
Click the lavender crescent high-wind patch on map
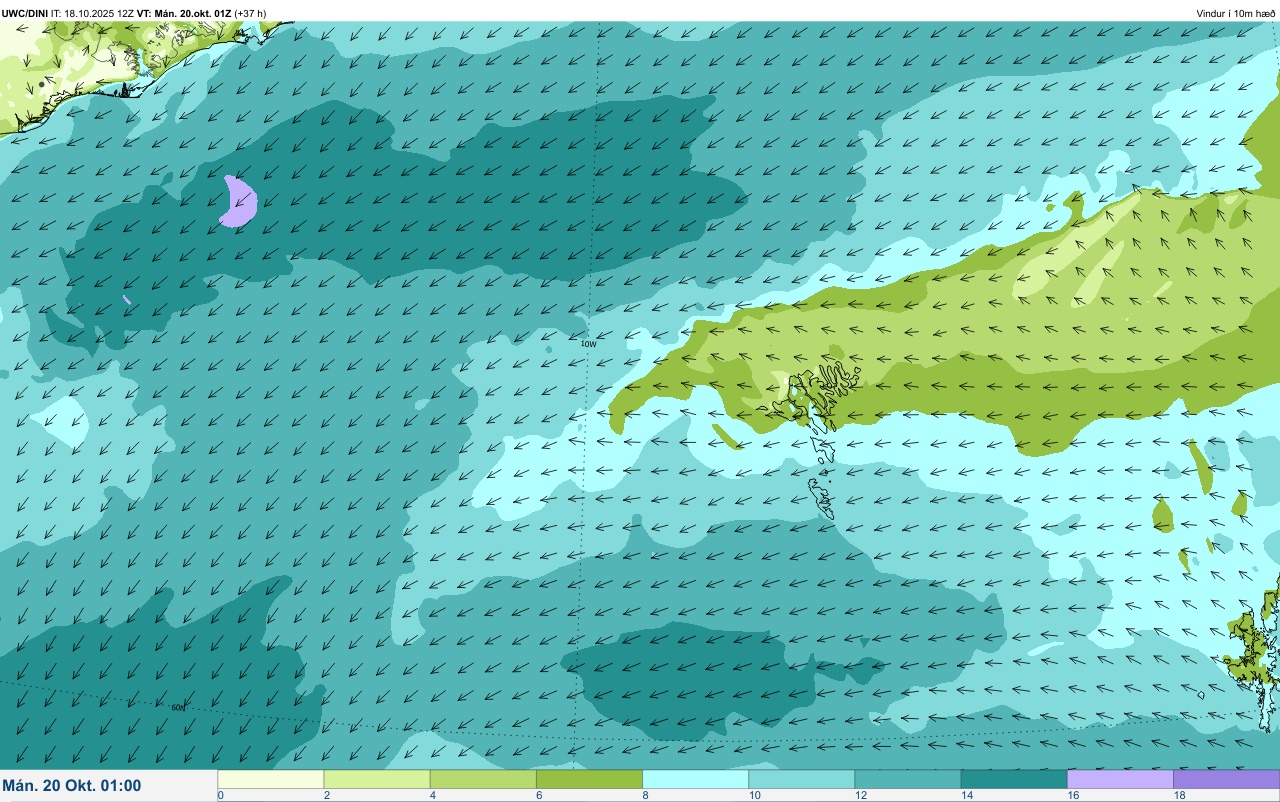point(239,201)
